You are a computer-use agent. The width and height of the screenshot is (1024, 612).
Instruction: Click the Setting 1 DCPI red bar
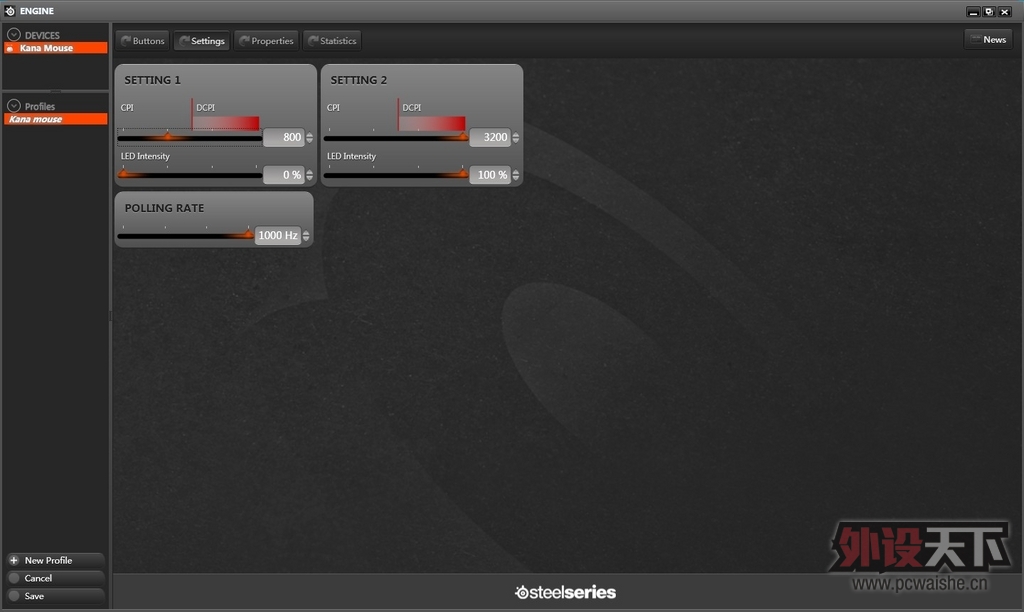226,123
